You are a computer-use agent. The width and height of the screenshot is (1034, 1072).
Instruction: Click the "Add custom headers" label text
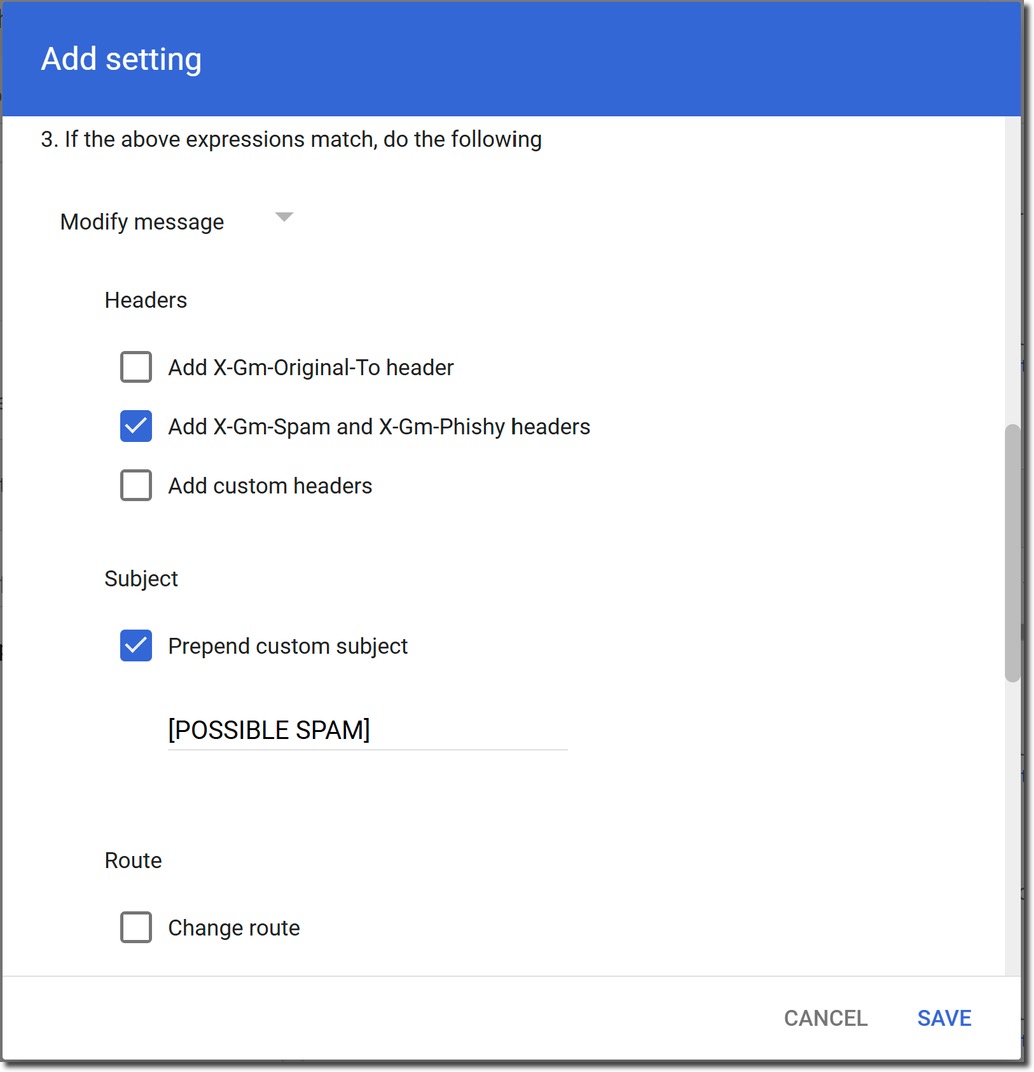[270, 486]
